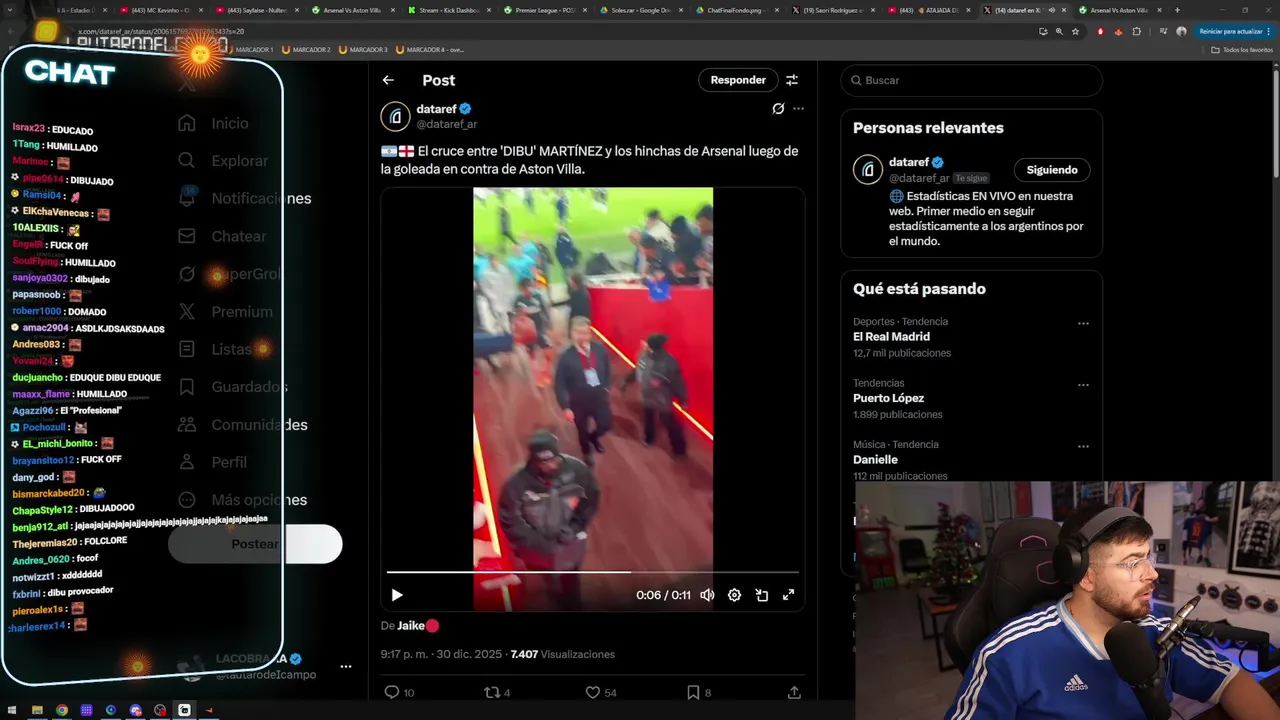Click the Responder button
1280x720 pixels.
tap(738, 80)
